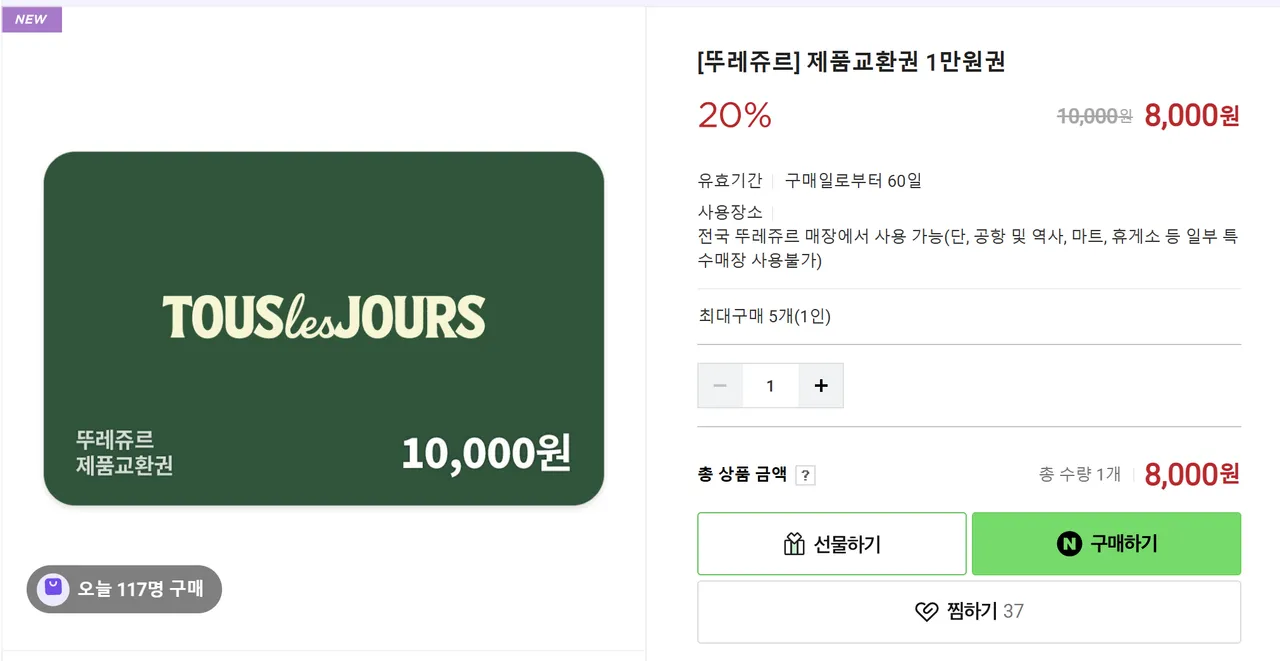
Task: Click the wishlist count 37
Action: tap(1013, 611)
